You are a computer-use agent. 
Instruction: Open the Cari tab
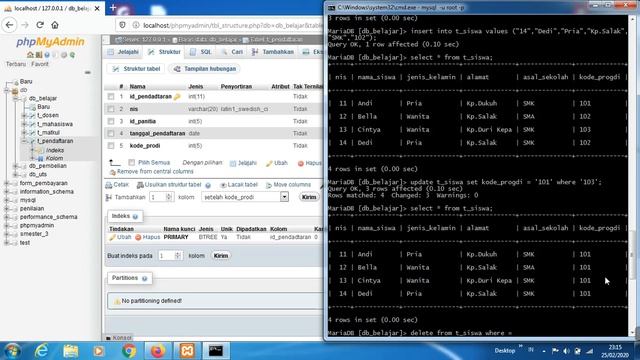click(x=232, y=52)
